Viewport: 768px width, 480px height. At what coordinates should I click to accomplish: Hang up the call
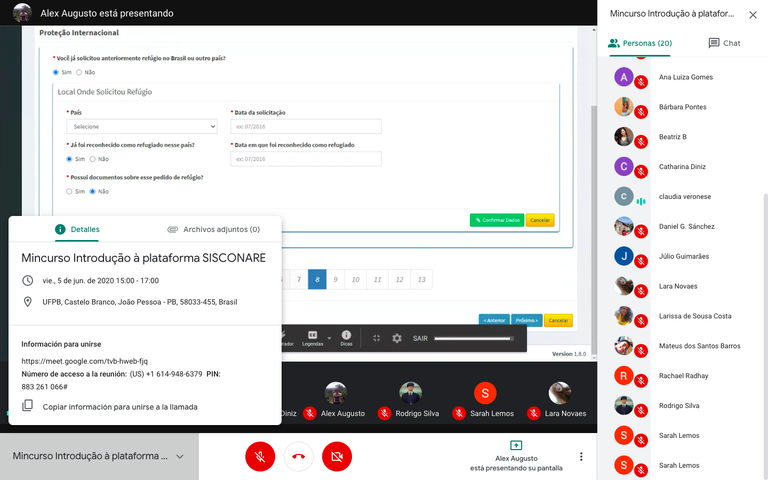pos(298,456)
